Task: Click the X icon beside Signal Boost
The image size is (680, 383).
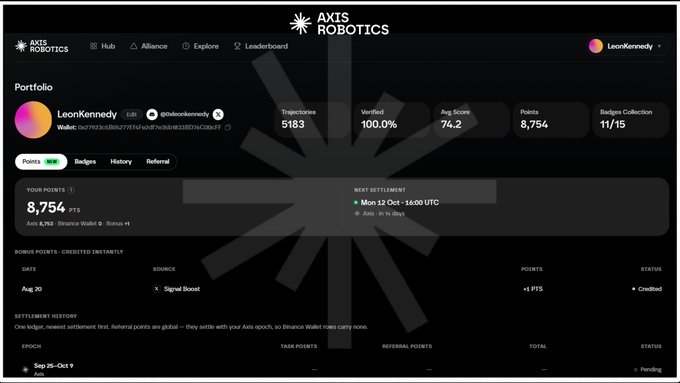Action: click(157, 289)
